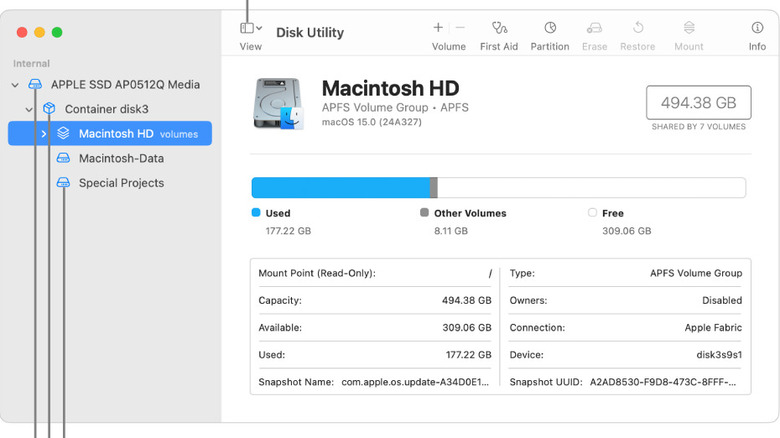Collapse the APPLE SSD AP0512Q Media row
Screen dimensions: 780x438
click(x=15, y=85)
